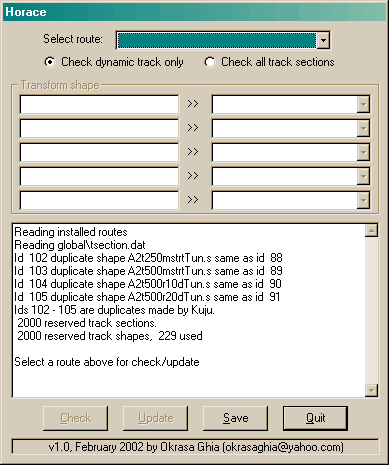Click log line for Id 105 duplicate shape
389x465 pixels.
[147, 297]
